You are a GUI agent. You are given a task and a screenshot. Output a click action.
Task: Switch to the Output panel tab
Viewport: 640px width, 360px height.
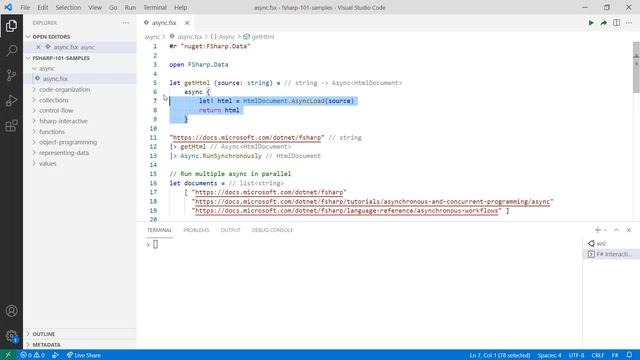tap(231, 230)
